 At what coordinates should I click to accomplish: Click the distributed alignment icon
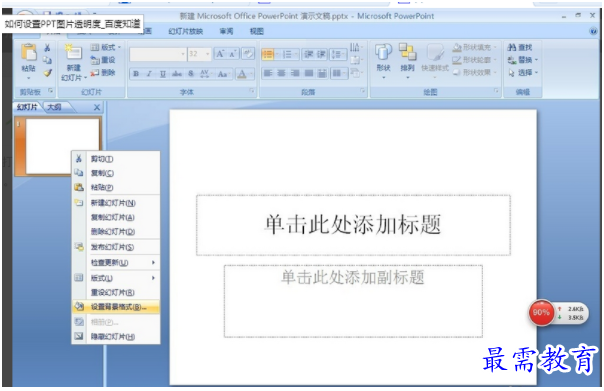[322, 73]
